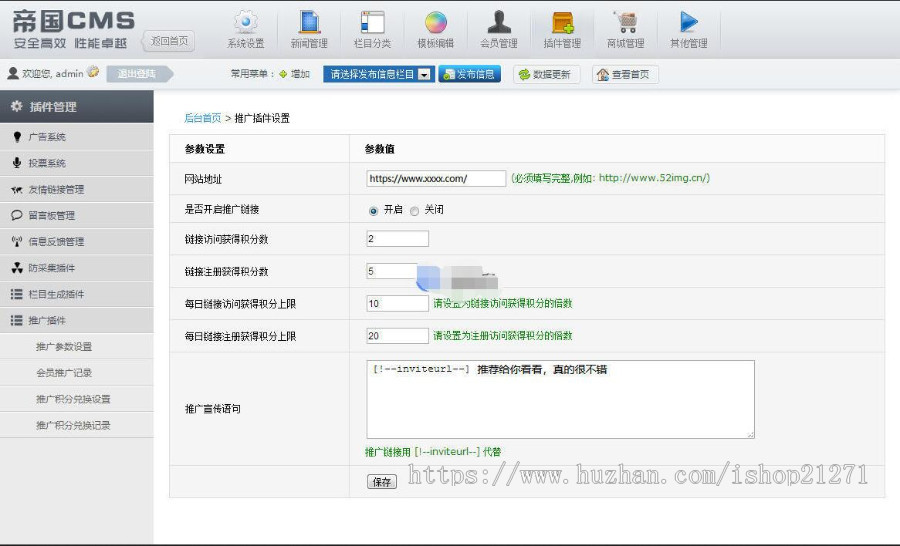Click the 推广插件 list icon

pos(17,320)
